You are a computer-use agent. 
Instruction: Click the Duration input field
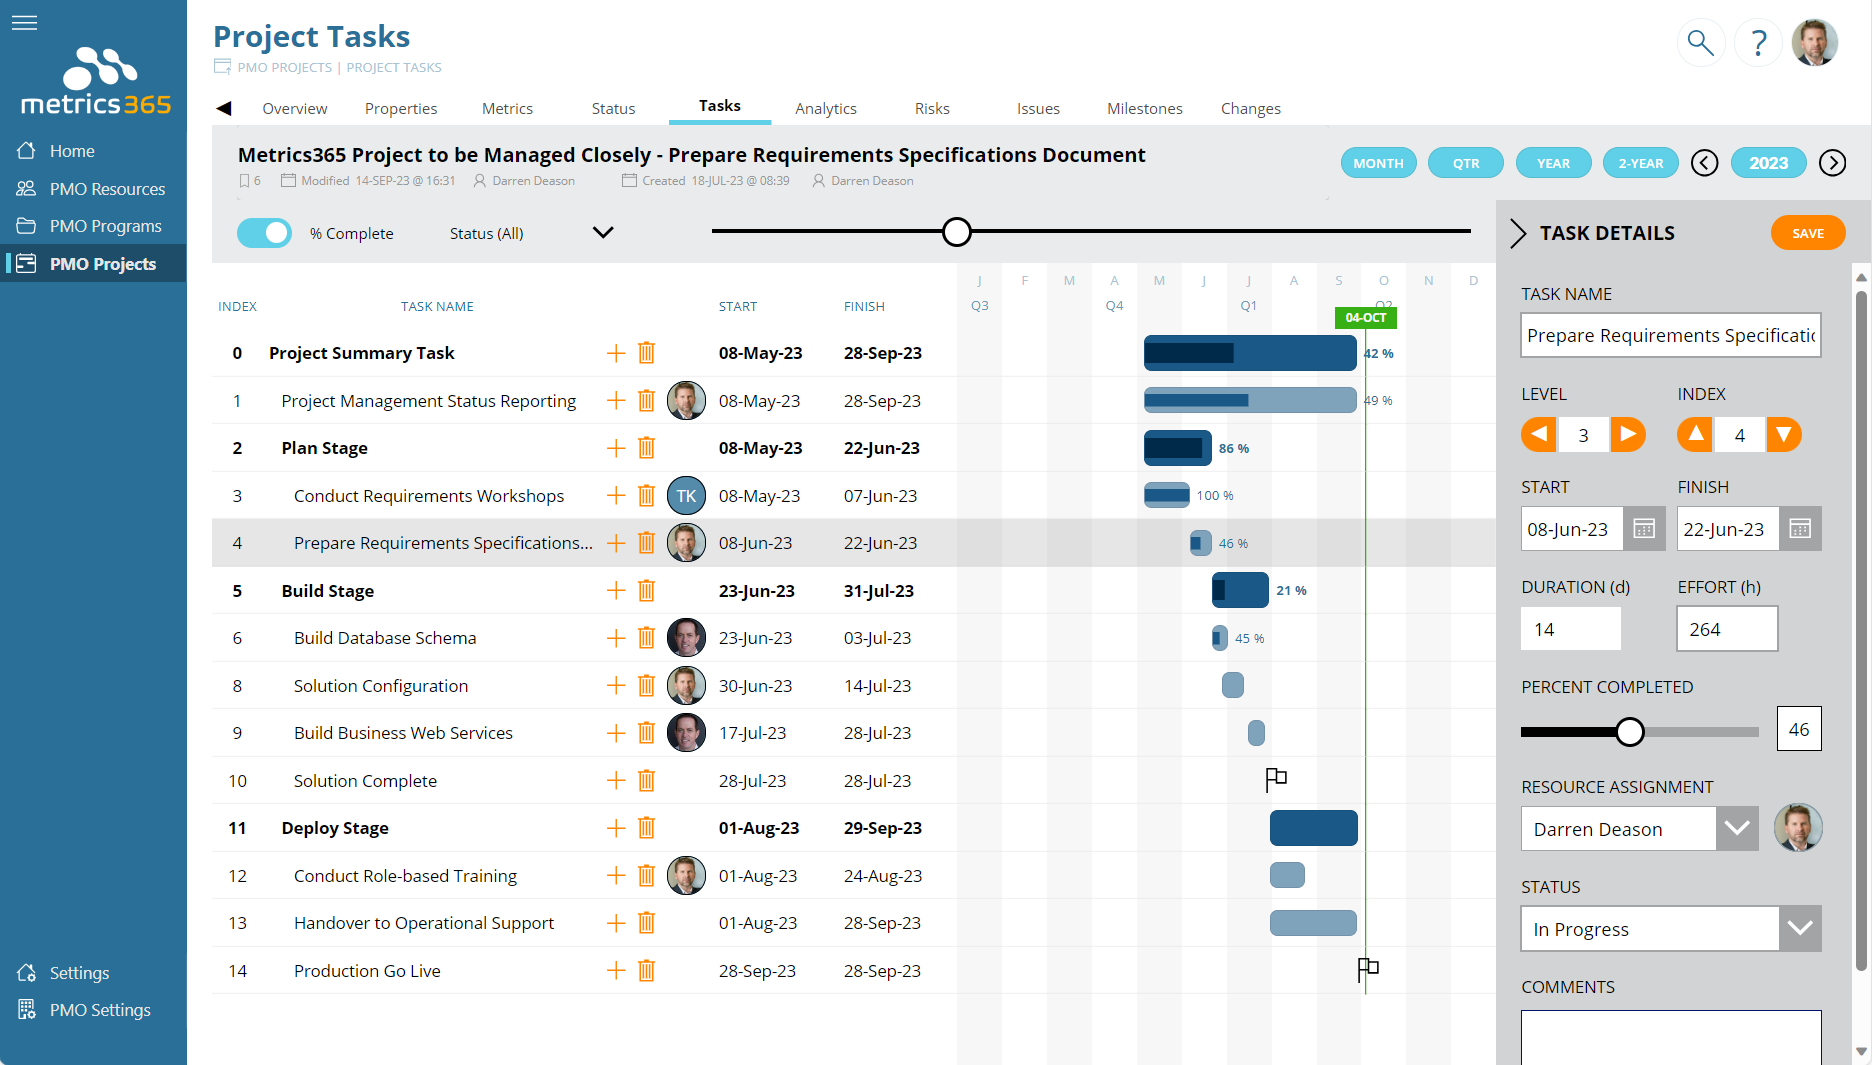point(1571,629)
